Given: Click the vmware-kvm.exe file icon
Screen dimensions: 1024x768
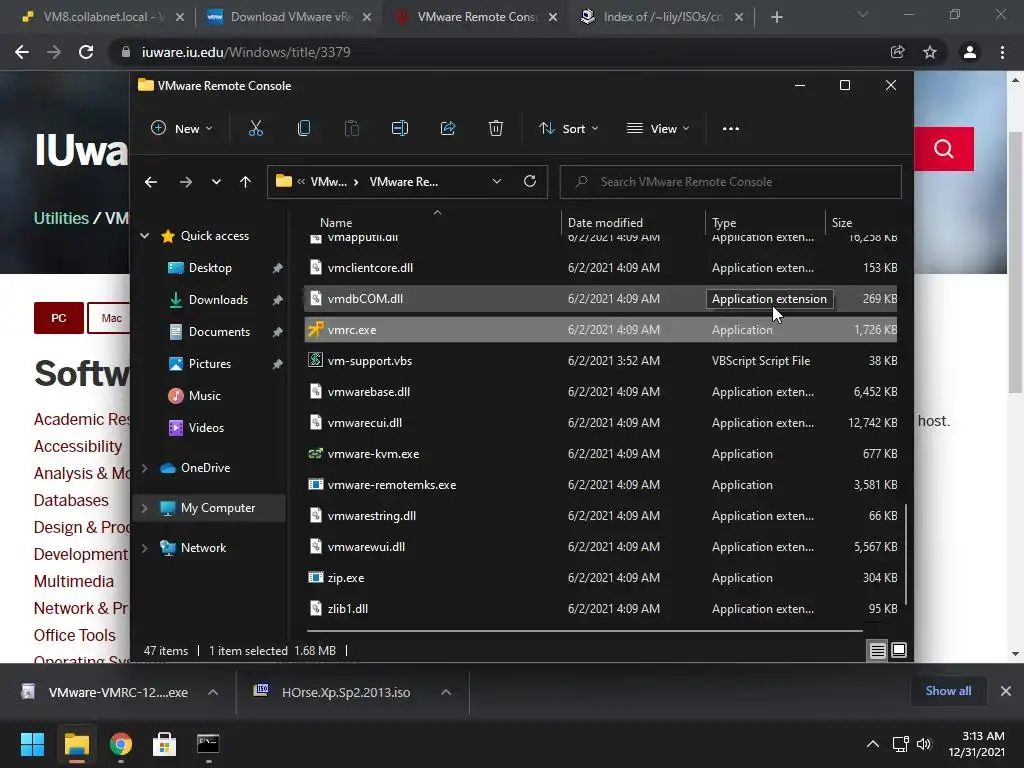Looking at the screenshot, I should (315, 453).
